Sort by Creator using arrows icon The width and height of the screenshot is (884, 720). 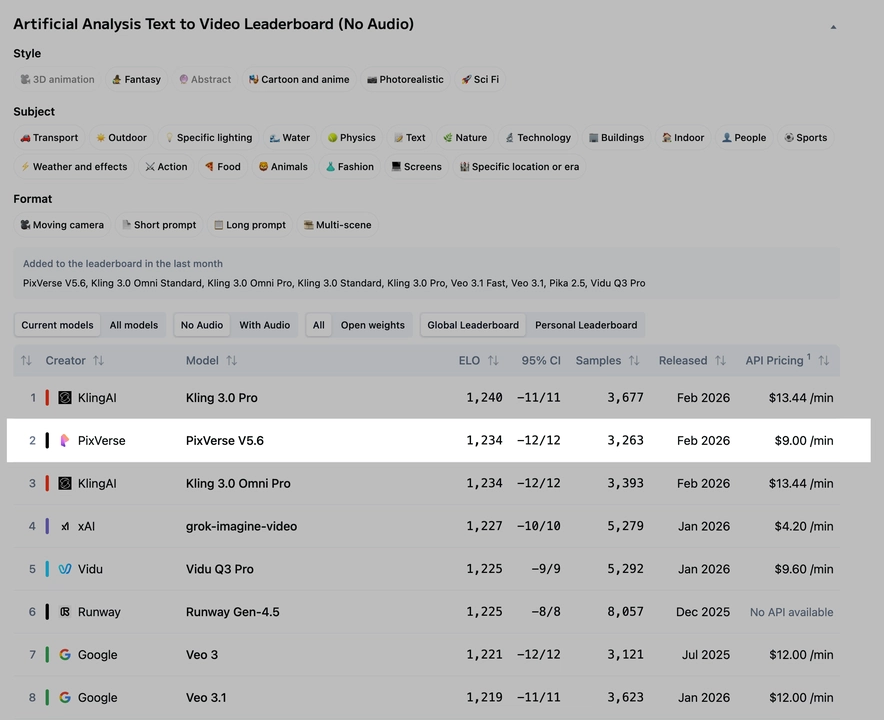pos(98,361)
